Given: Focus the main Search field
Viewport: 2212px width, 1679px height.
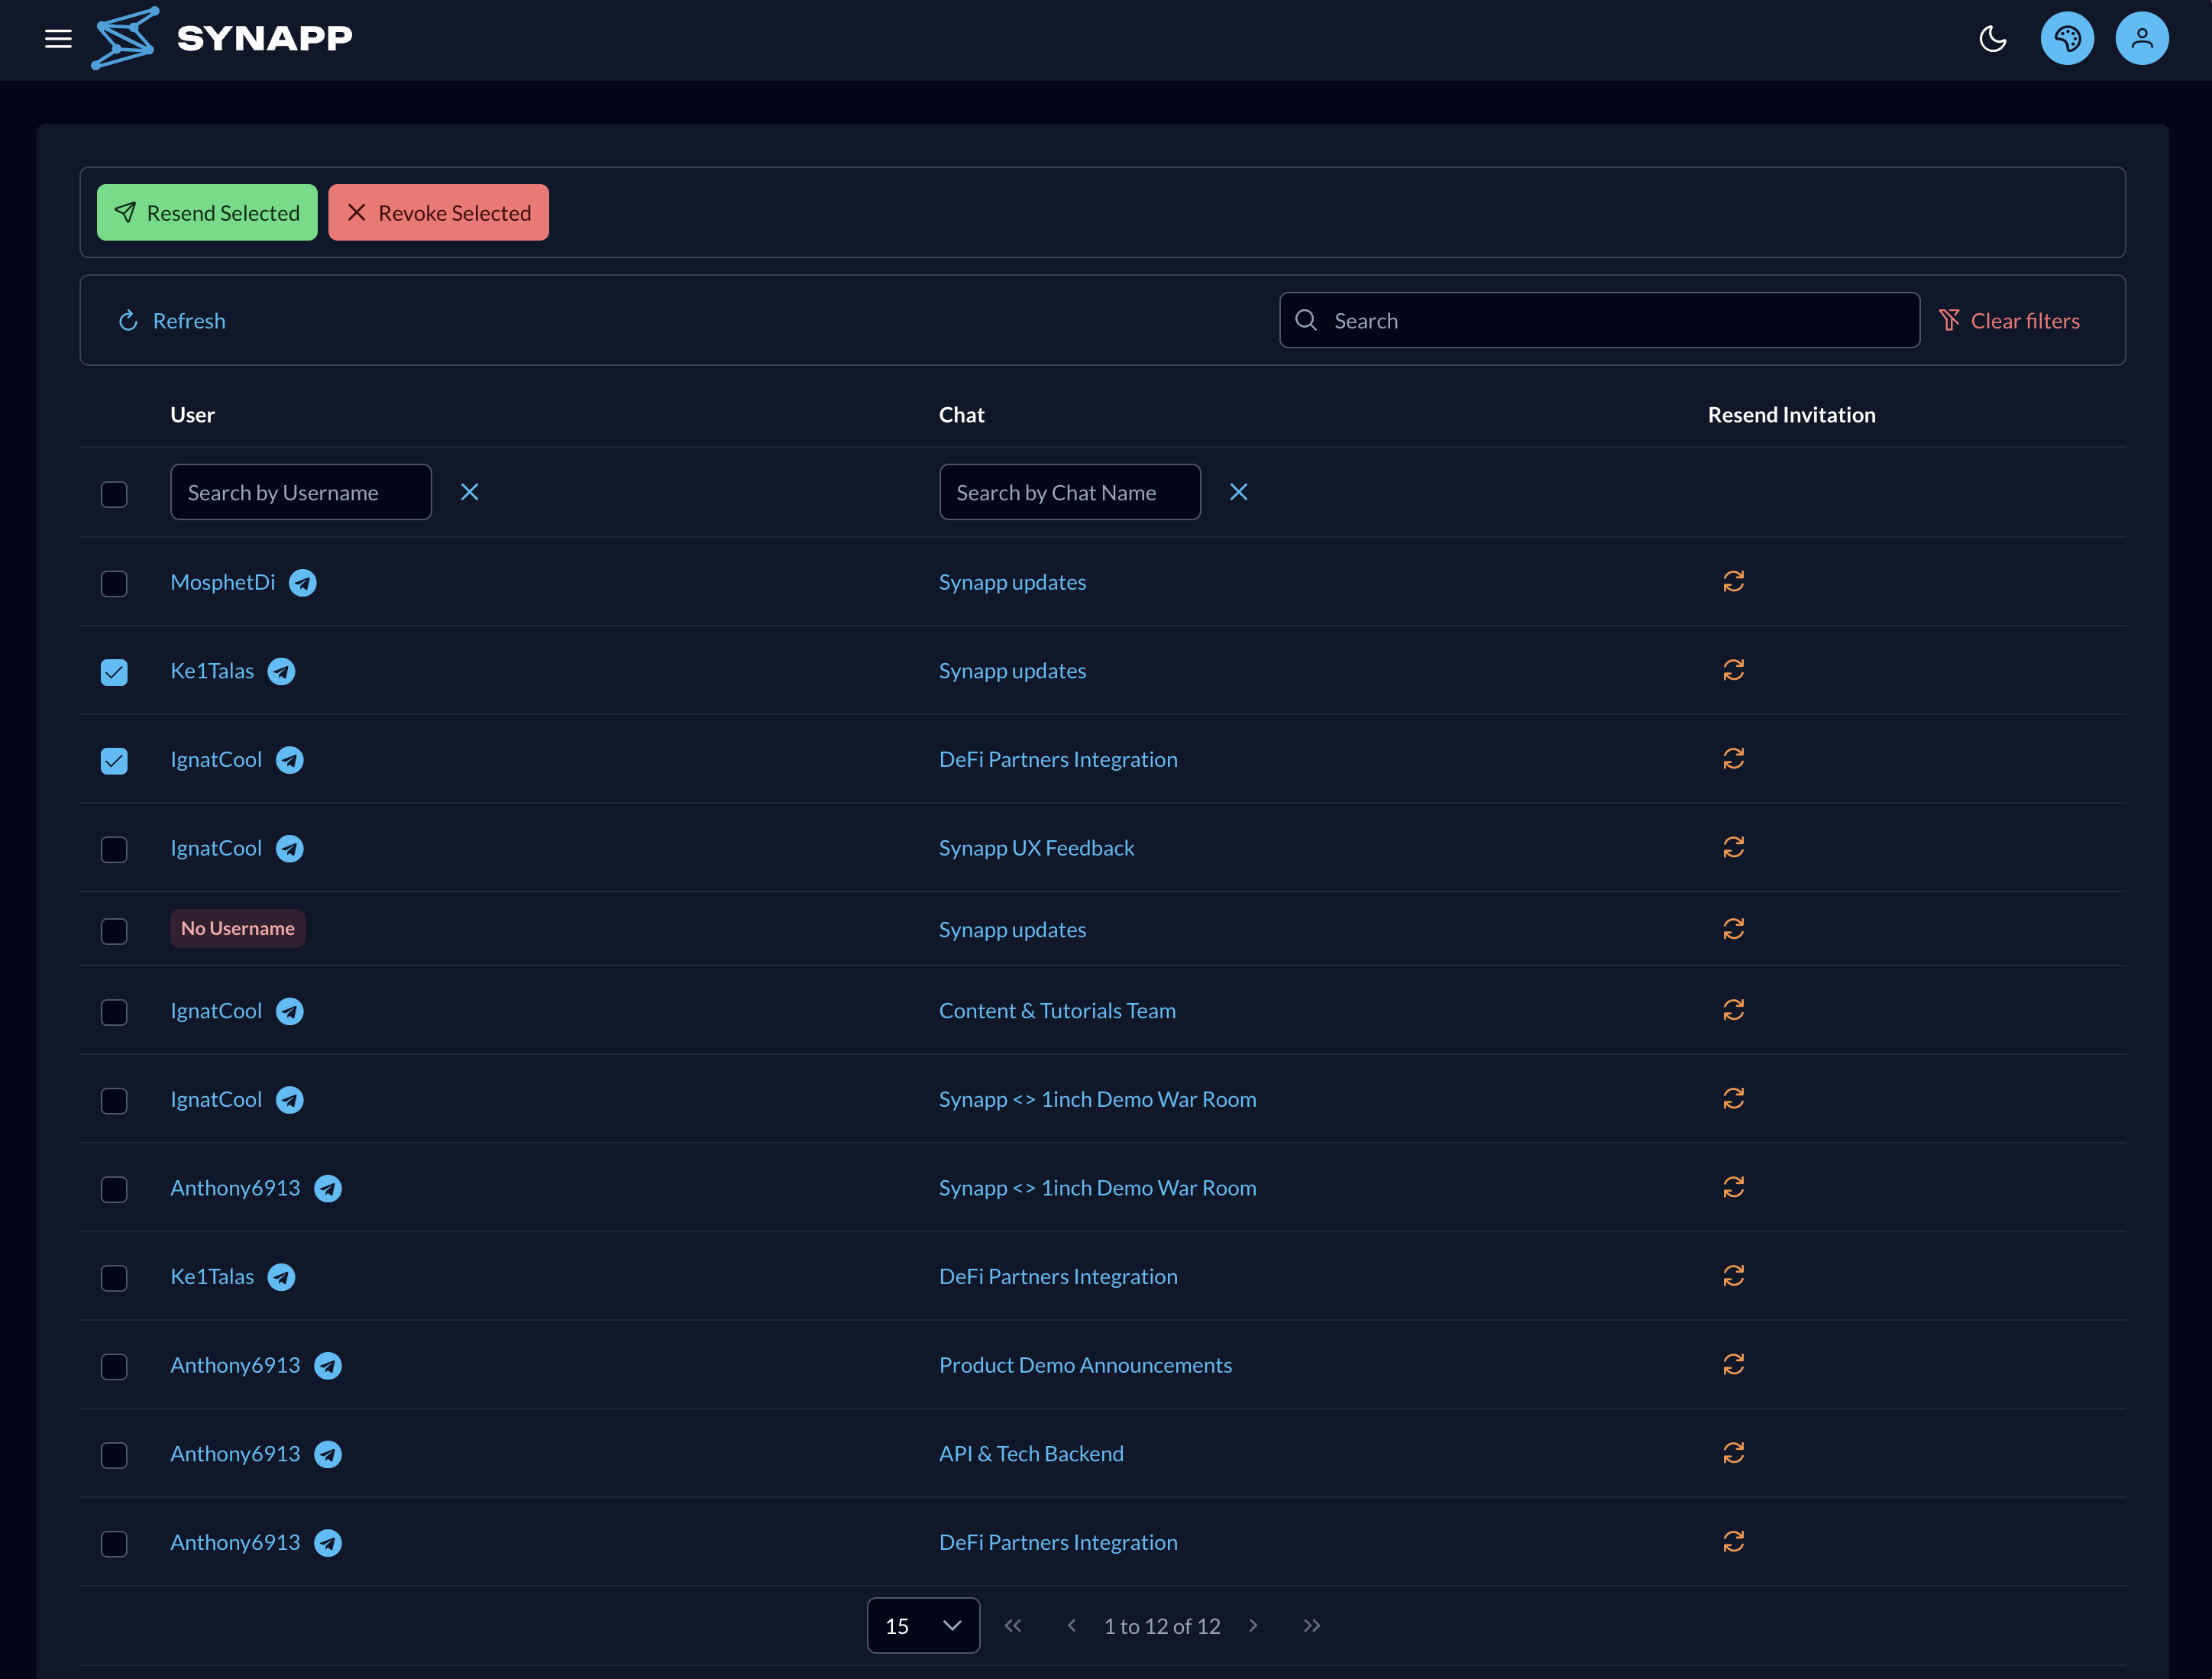Looking at the screenshot, I should [x=1599, y=321].
